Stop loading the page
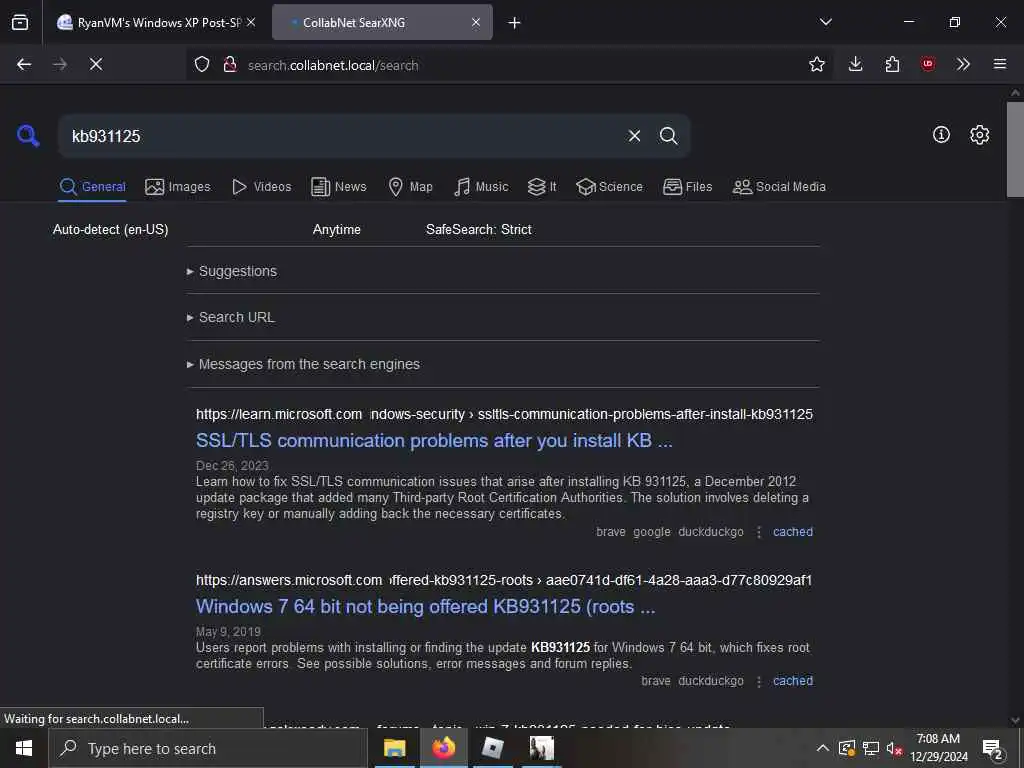 [x=96, y=64]
